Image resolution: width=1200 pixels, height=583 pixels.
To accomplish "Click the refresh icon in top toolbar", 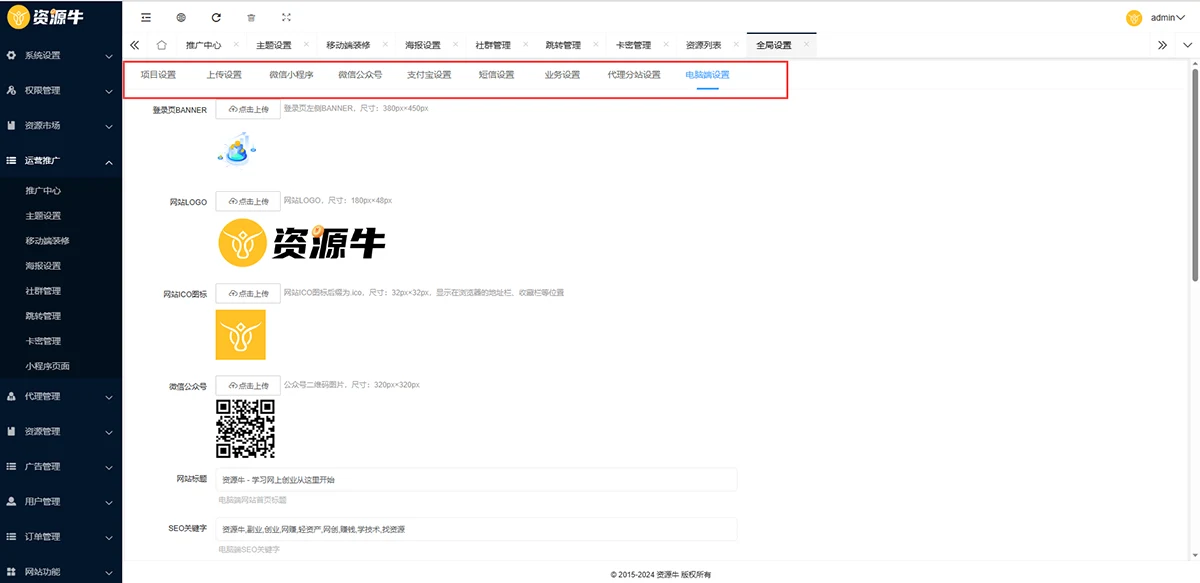I will coord(216,17).
